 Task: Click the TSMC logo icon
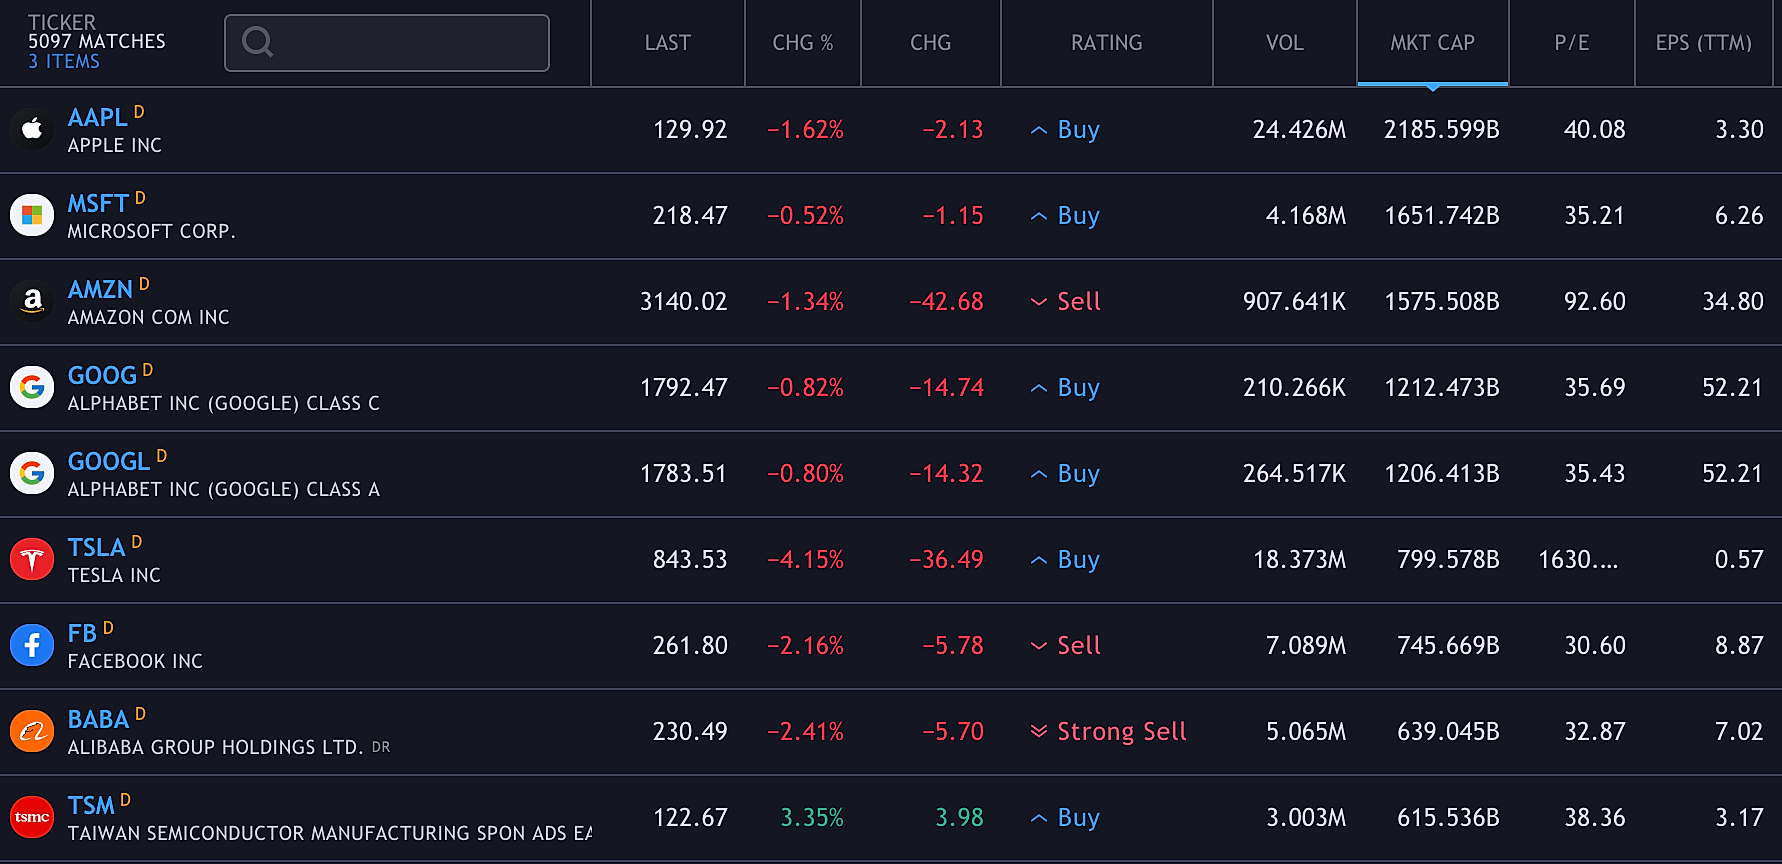point(32,817)
